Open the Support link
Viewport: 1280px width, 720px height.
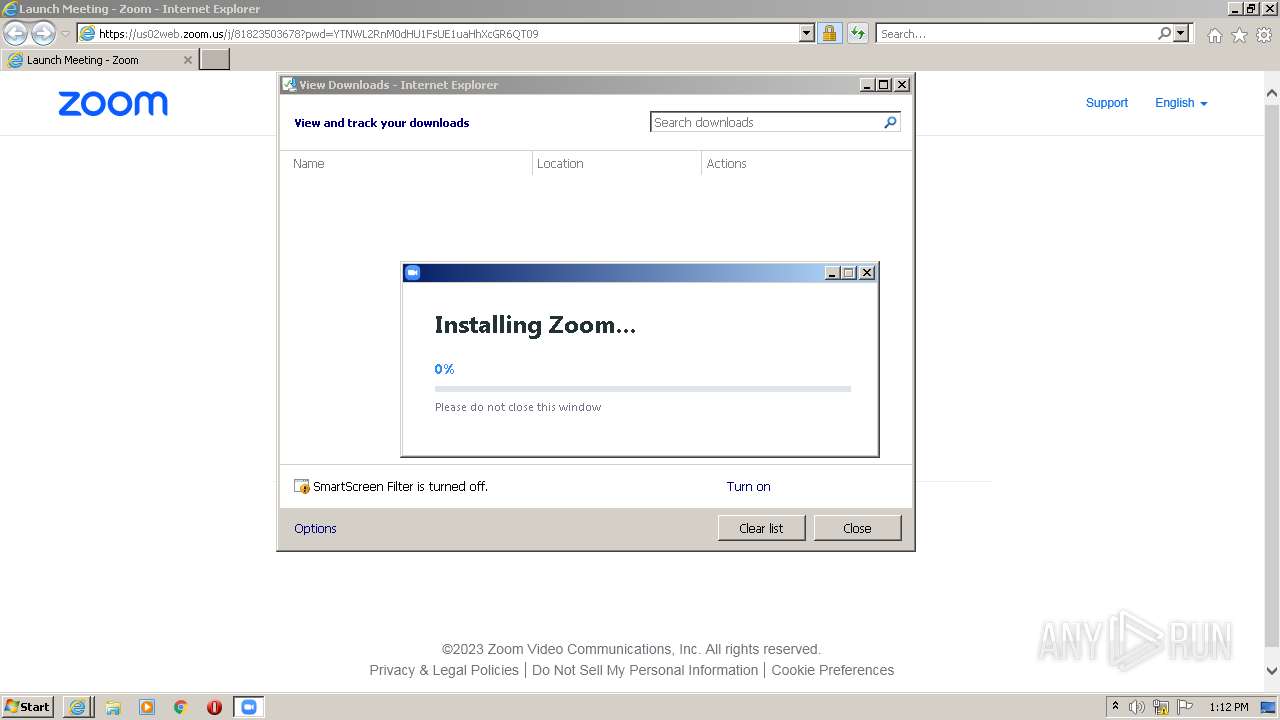1107,103
